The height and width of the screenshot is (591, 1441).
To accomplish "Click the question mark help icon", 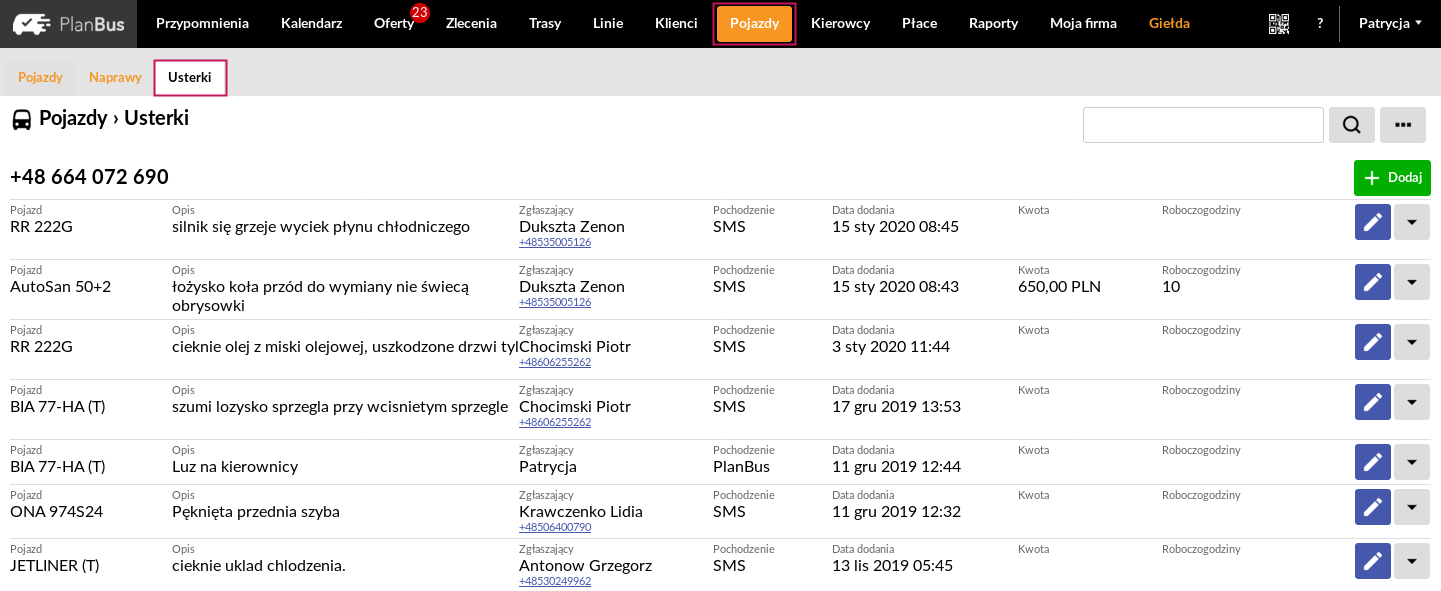I will click(x=1320, y=23).
